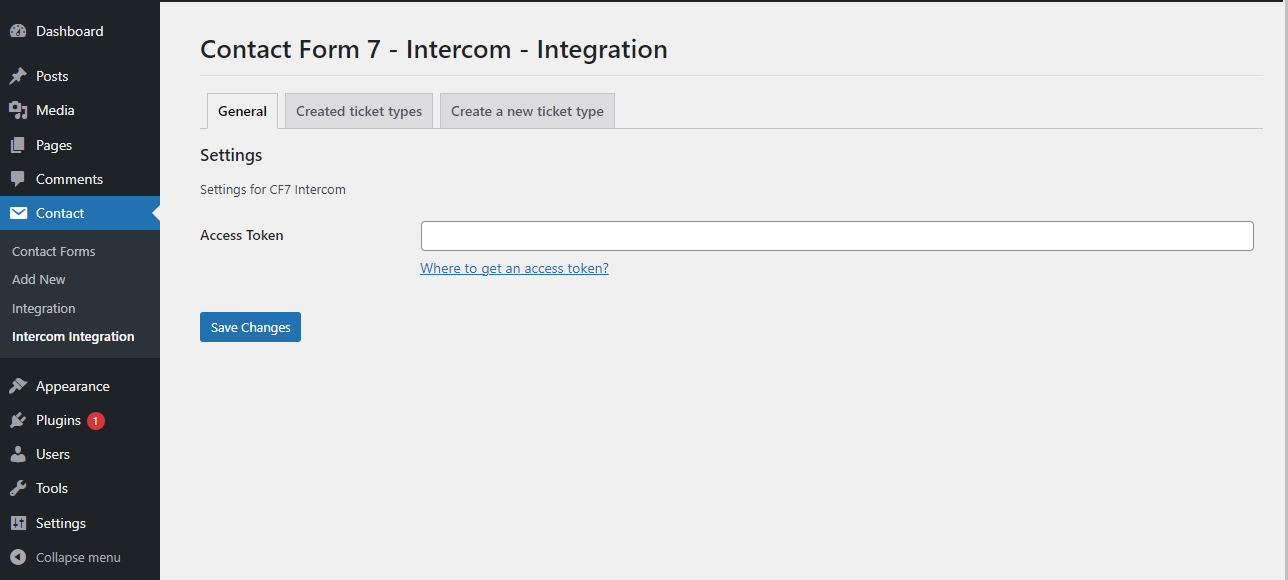Click the Save Changes button

tap(250, 327)
